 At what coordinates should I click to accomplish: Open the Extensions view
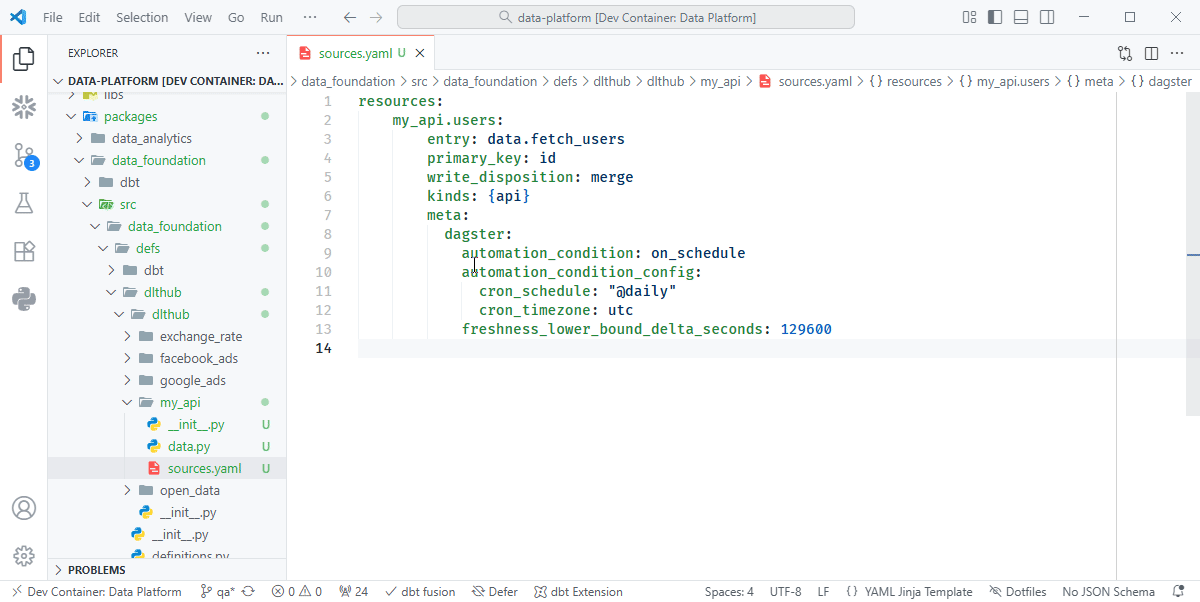tap(24, 250)
